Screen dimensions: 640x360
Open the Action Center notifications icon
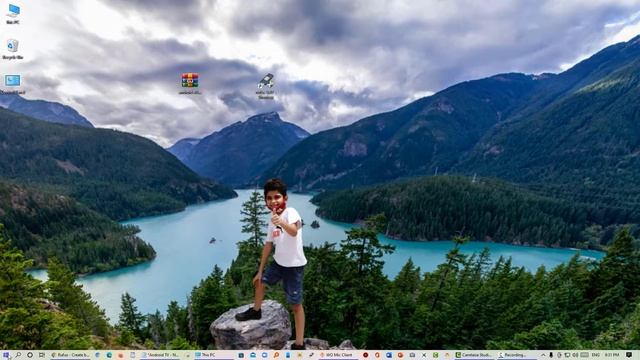click(629, 355)
